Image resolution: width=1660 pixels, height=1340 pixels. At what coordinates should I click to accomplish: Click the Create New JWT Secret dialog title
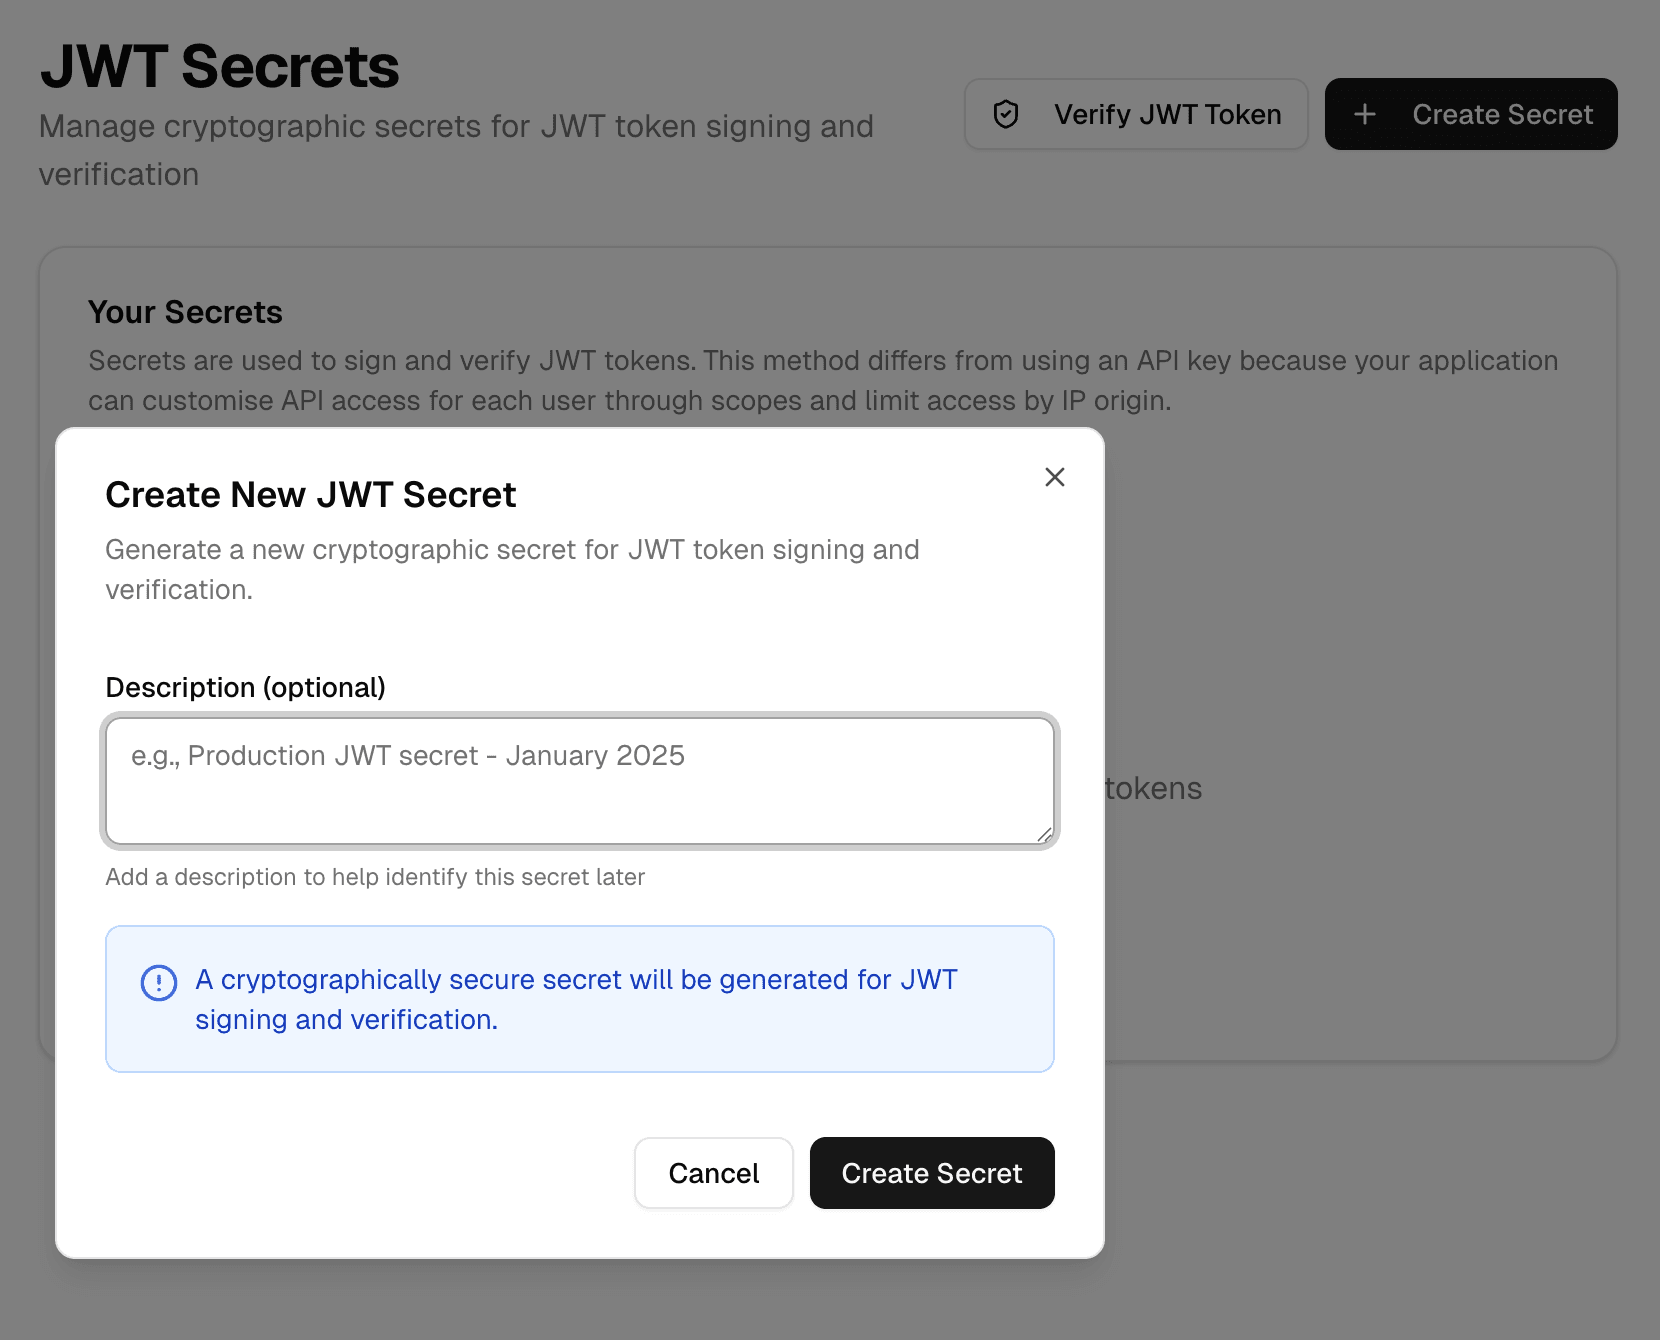pos(311,494)
